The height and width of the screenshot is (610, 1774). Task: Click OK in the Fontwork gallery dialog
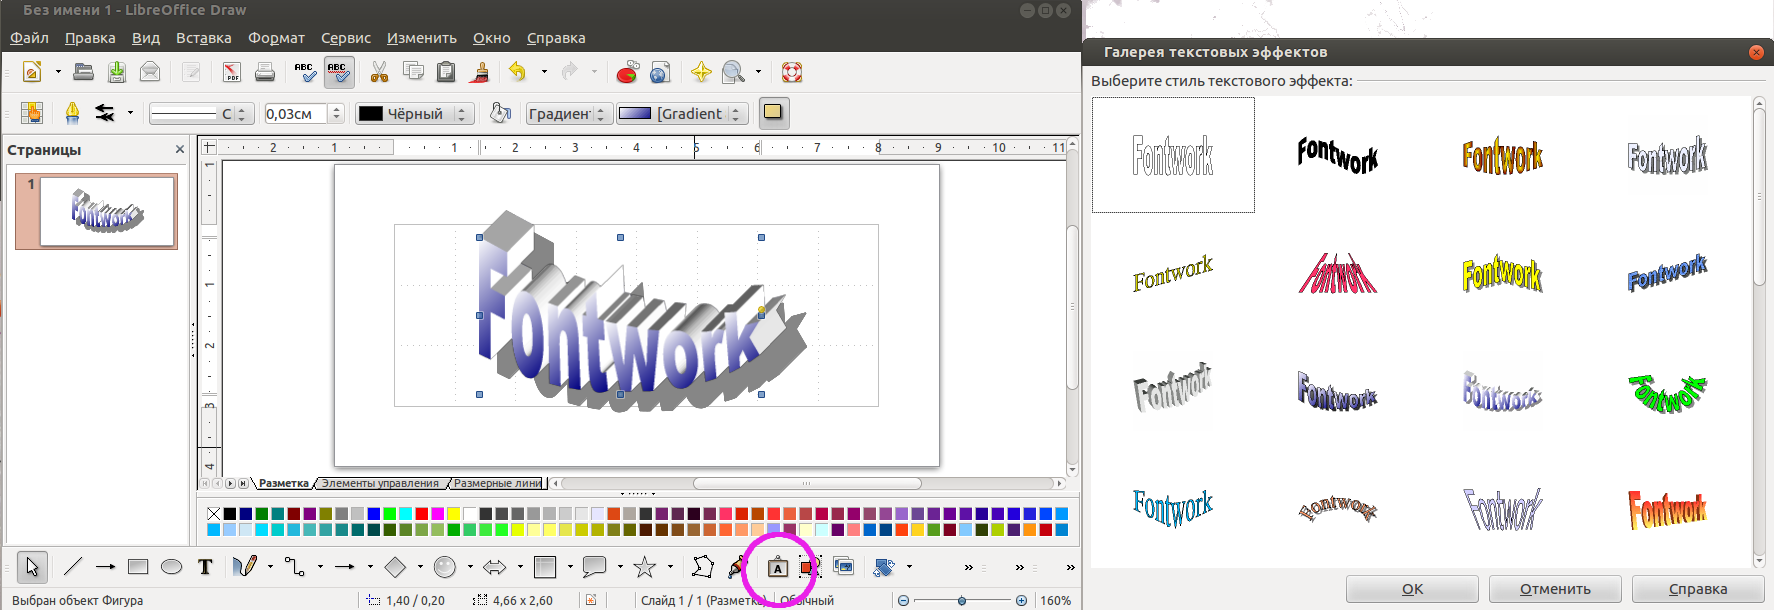(1412, 589)
